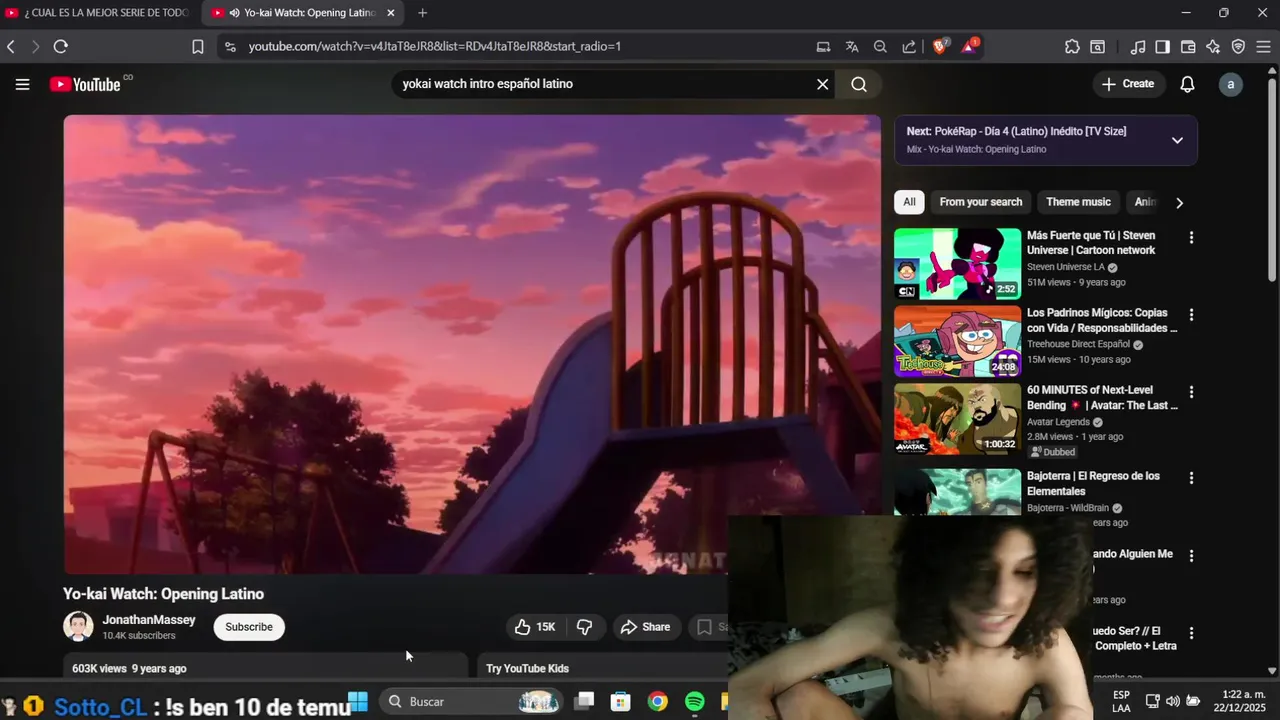Open ESP LAA keyboard language indicator
Image resolution: width=1280 pixels, height=720 pixels.
point(1122,701)
